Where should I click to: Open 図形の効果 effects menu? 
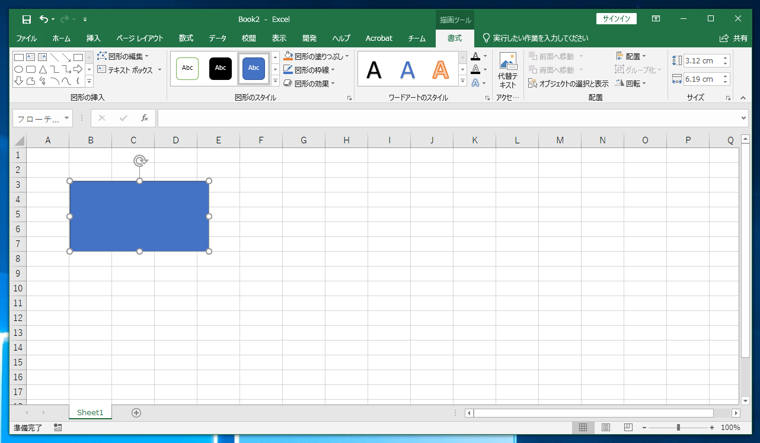click(309, 83)
